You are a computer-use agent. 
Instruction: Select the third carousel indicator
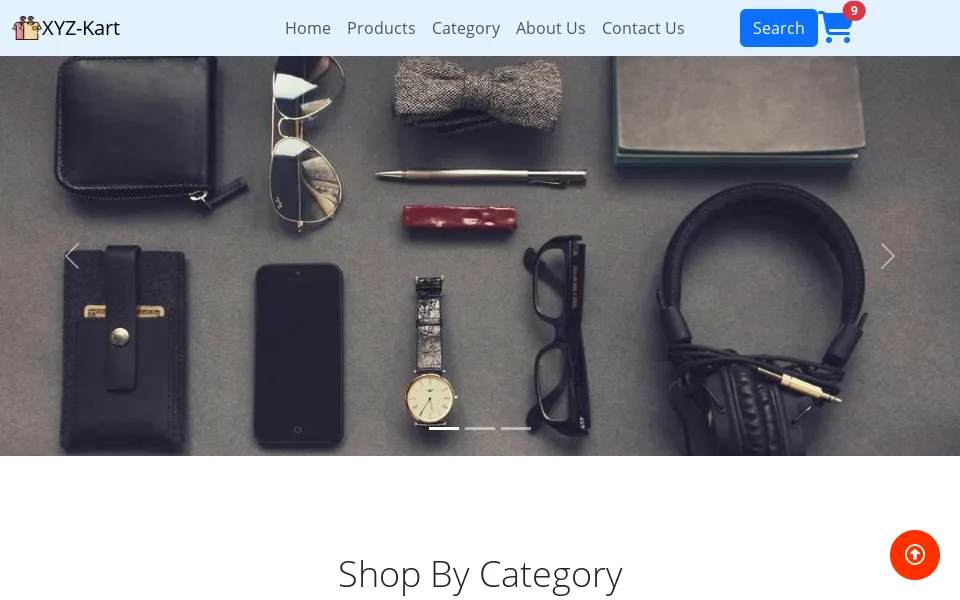[516, 429]
